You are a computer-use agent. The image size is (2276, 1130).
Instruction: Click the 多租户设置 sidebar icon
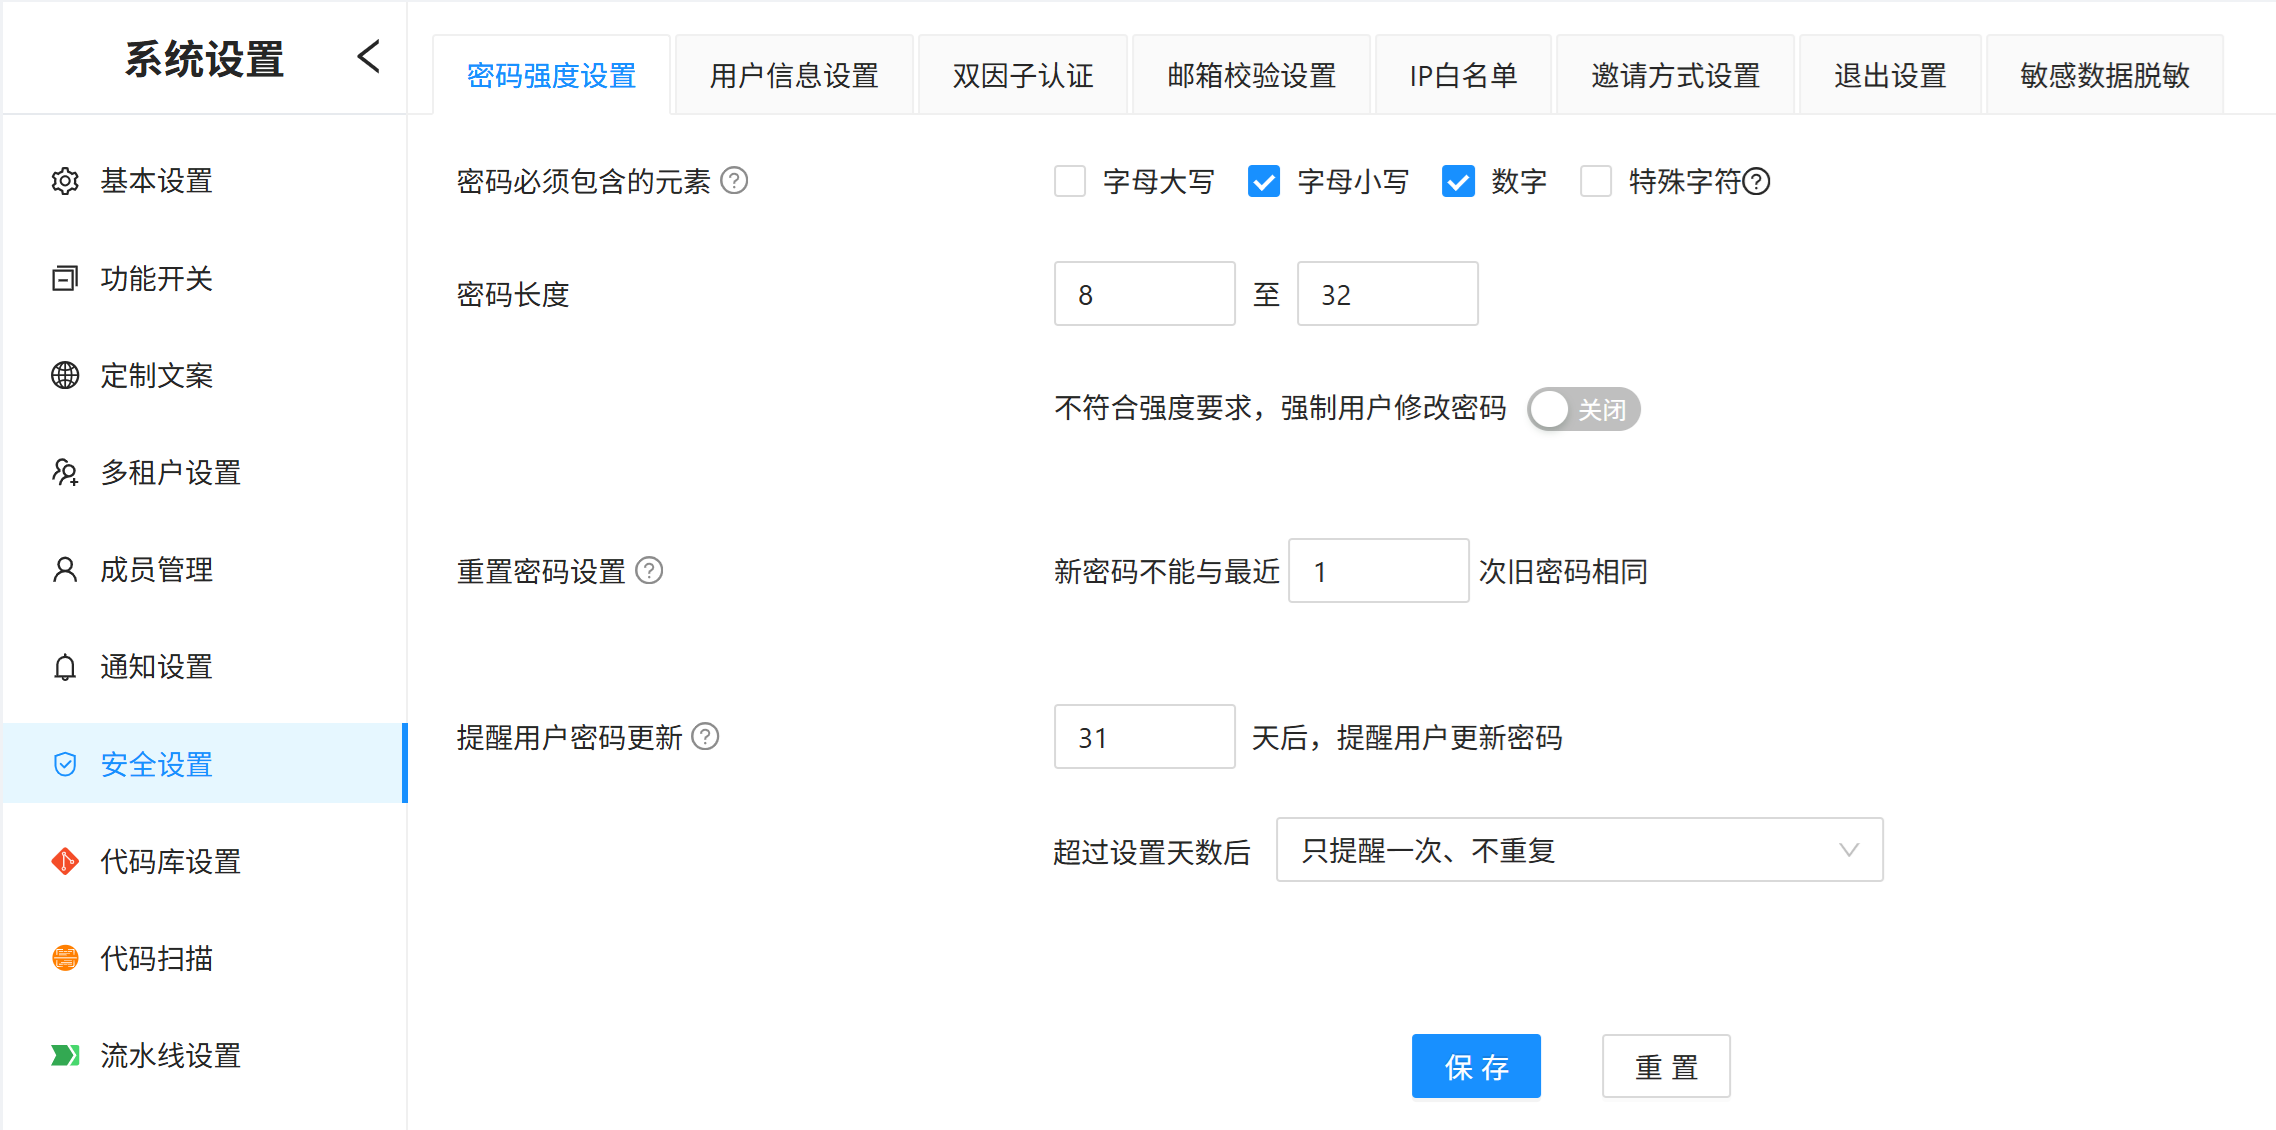coord(65,472)
